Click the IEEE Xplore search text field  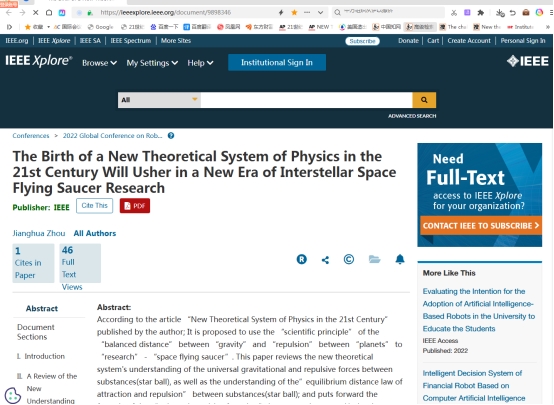coord(306,100)
